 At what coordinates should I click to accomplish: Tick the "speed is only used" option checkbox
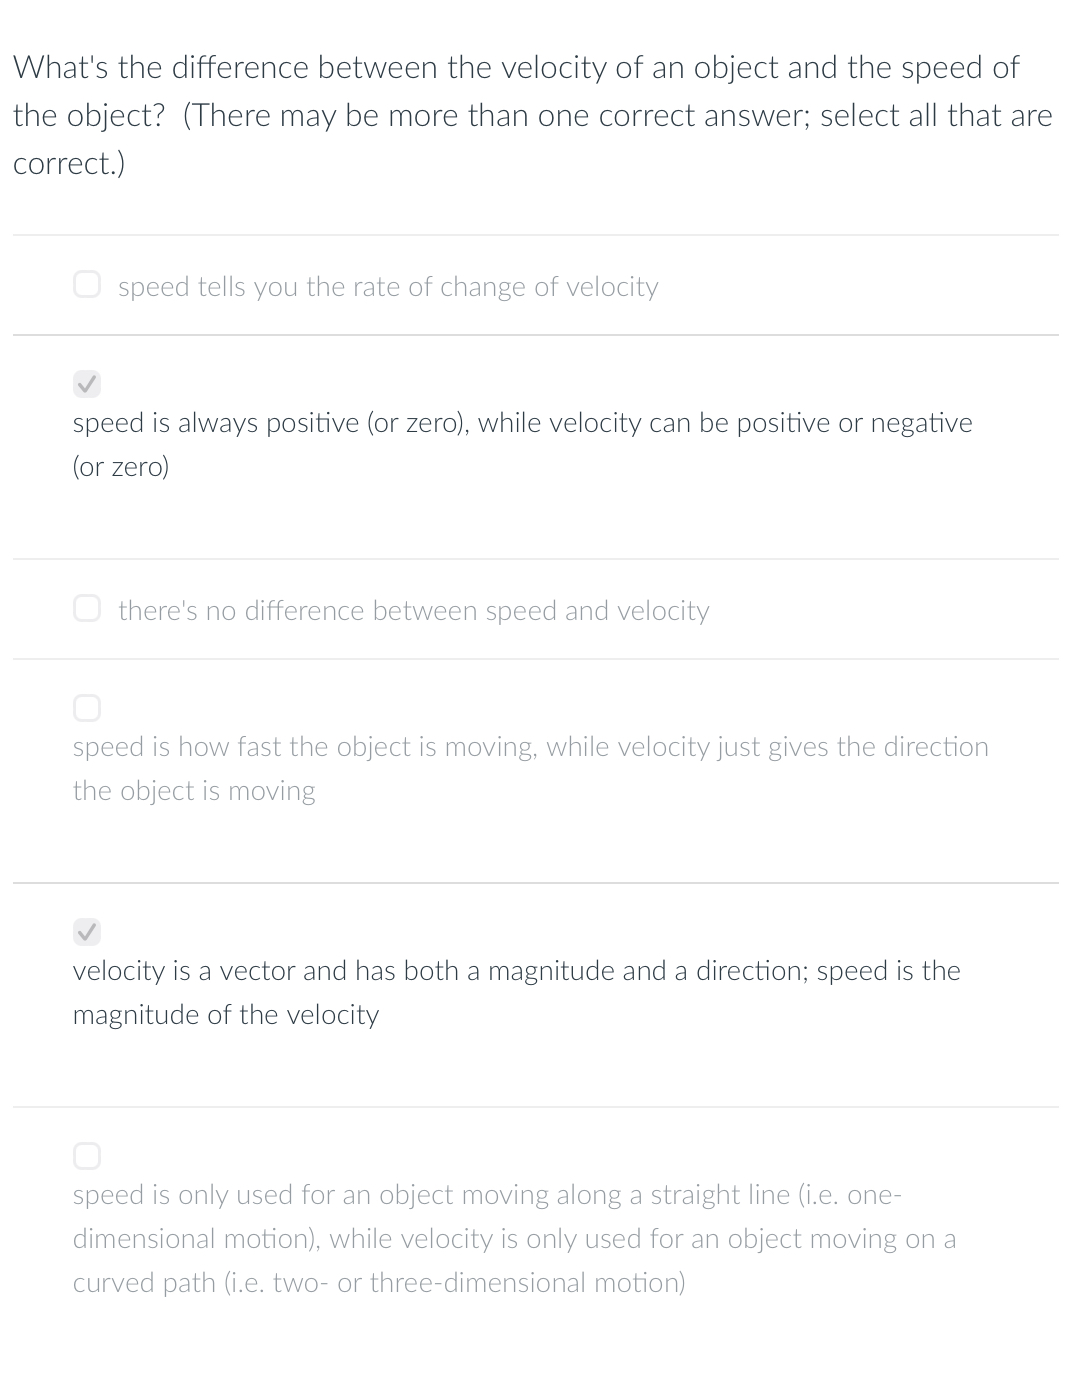[x=87, y=1156]
